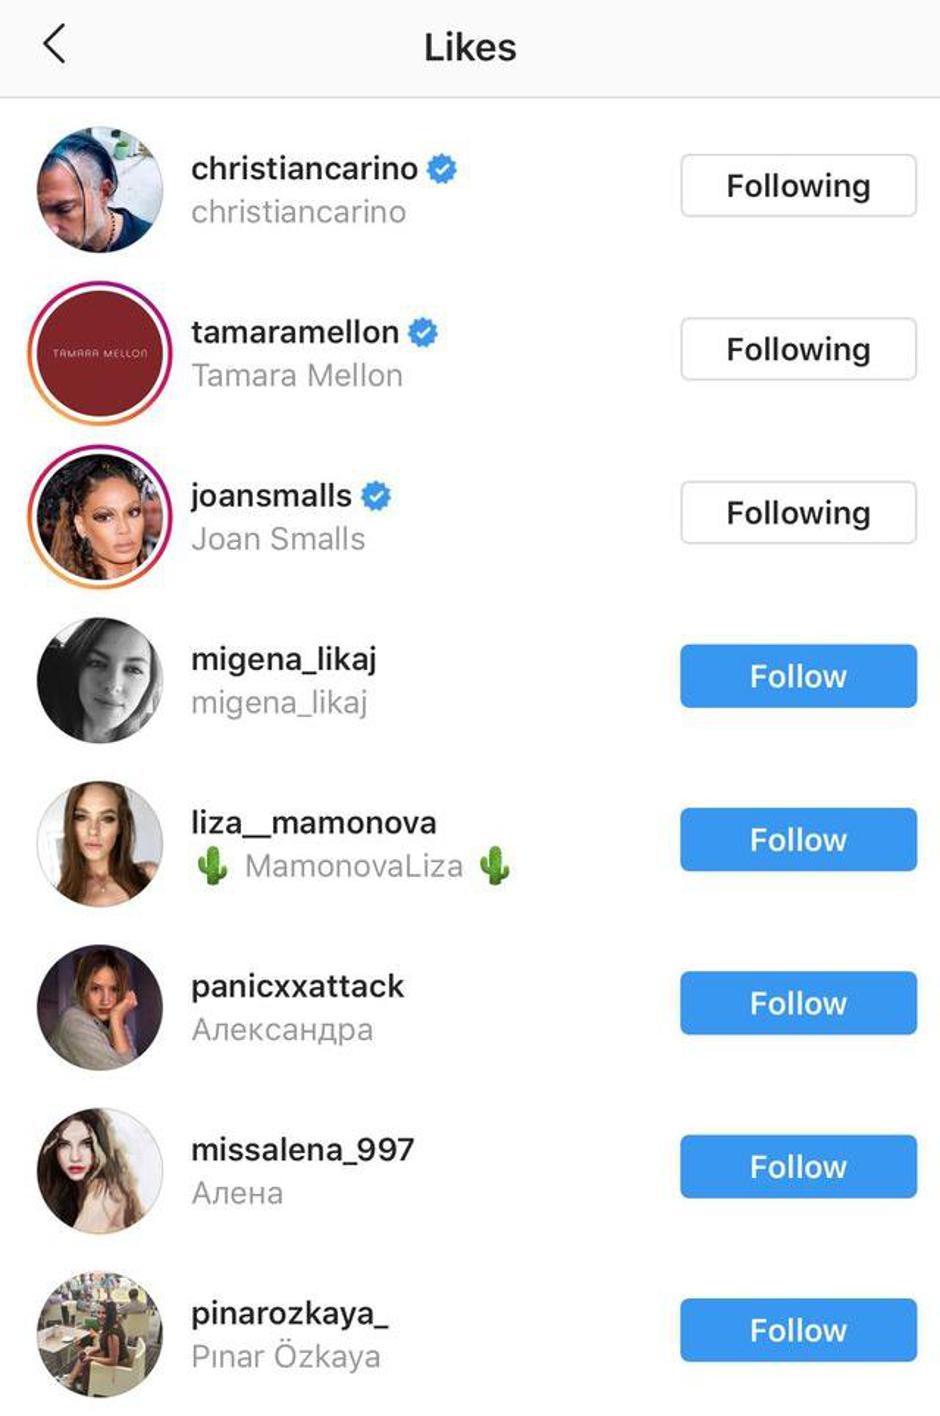
Task: Open migena_likaj's profile photo
Action: (x=100, y=680)
